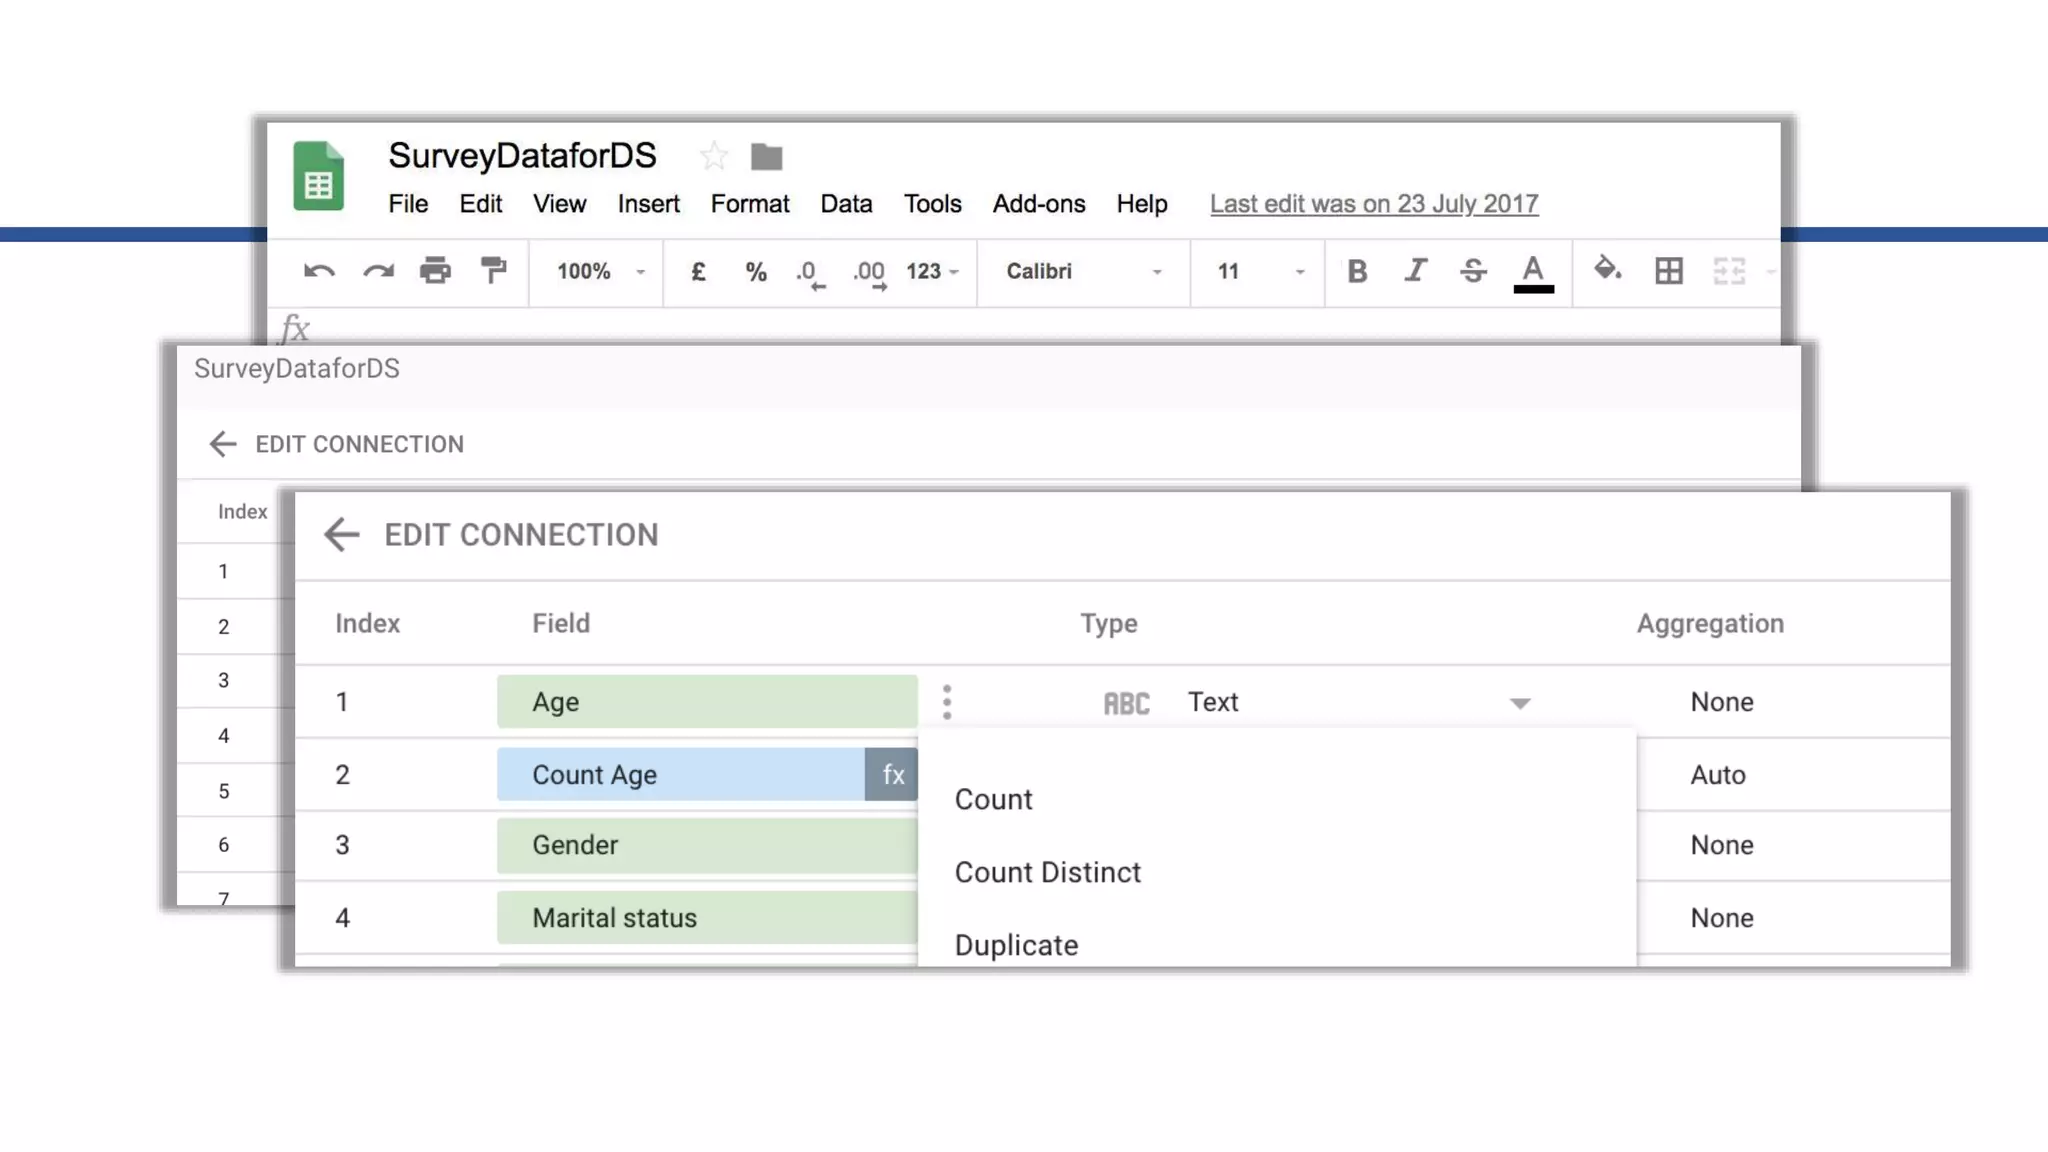Expand the Text type dropdown for Age
The height and width of the screenshot is (1152, 2048).
point(1519,703)
